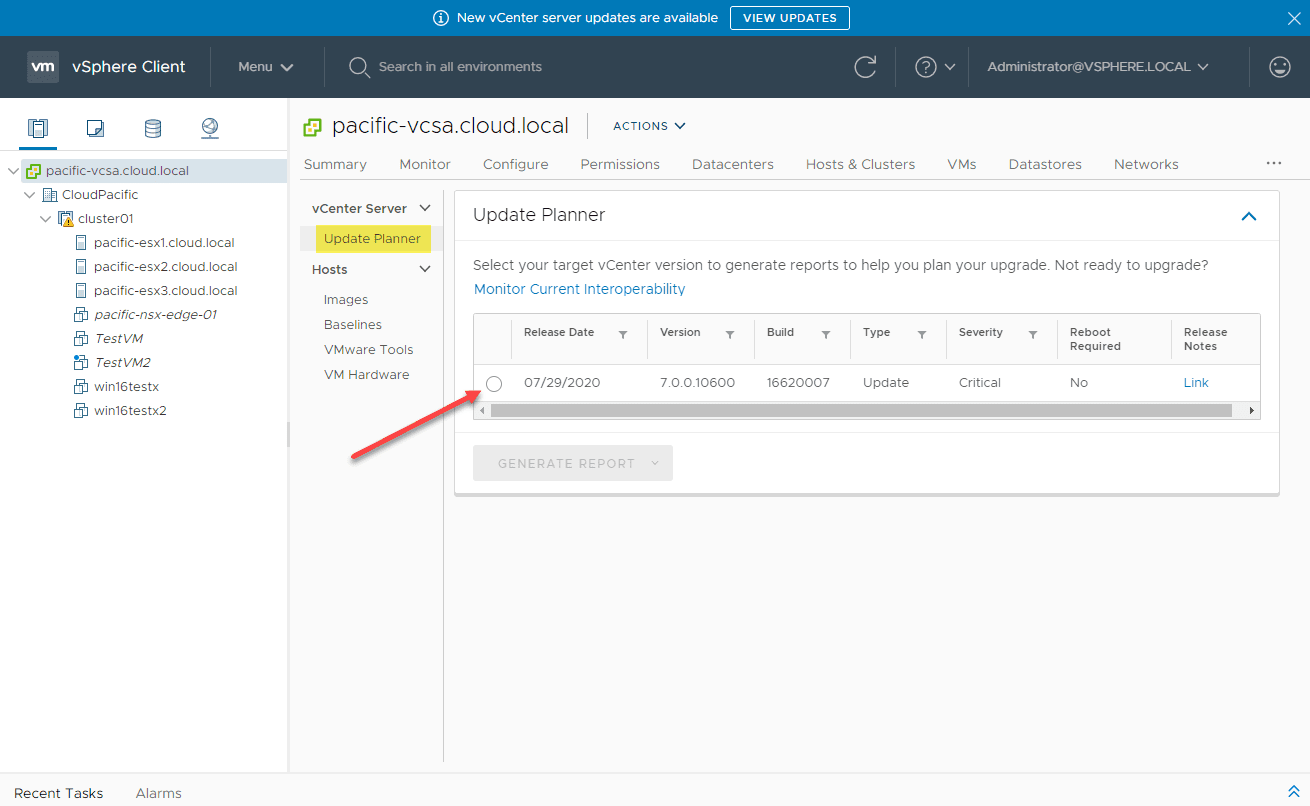The image size is (1310, 806).
Task: Open the Permissions tab
Action: 620,164
